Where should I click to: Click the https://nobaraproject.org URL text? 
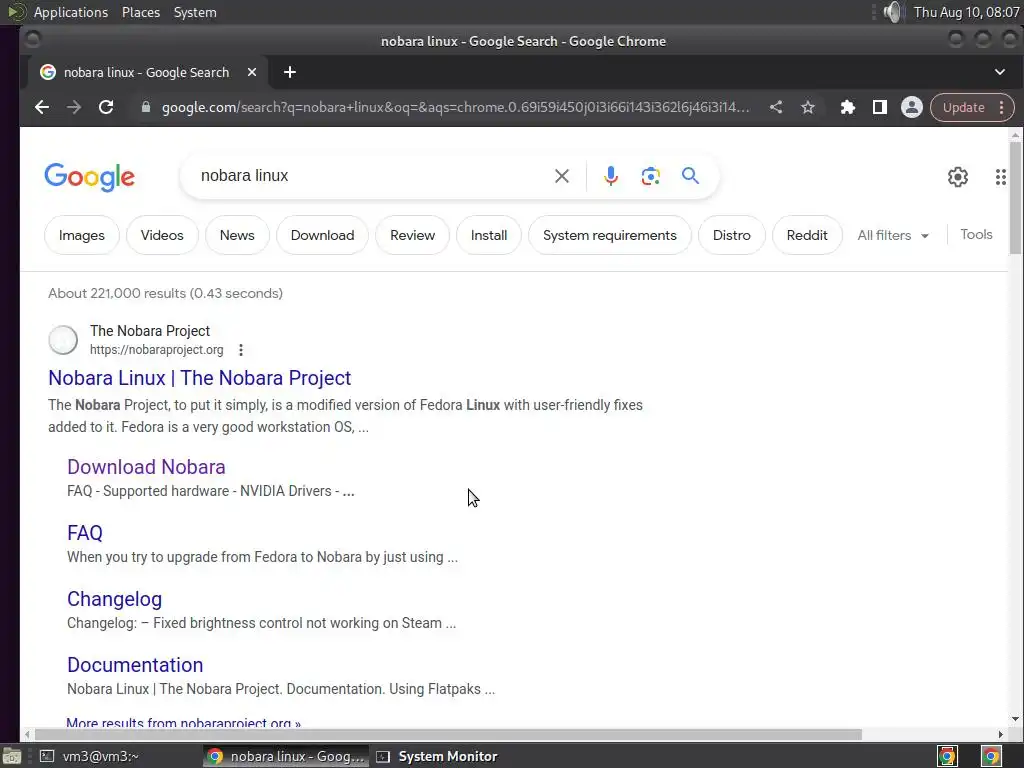157,350
